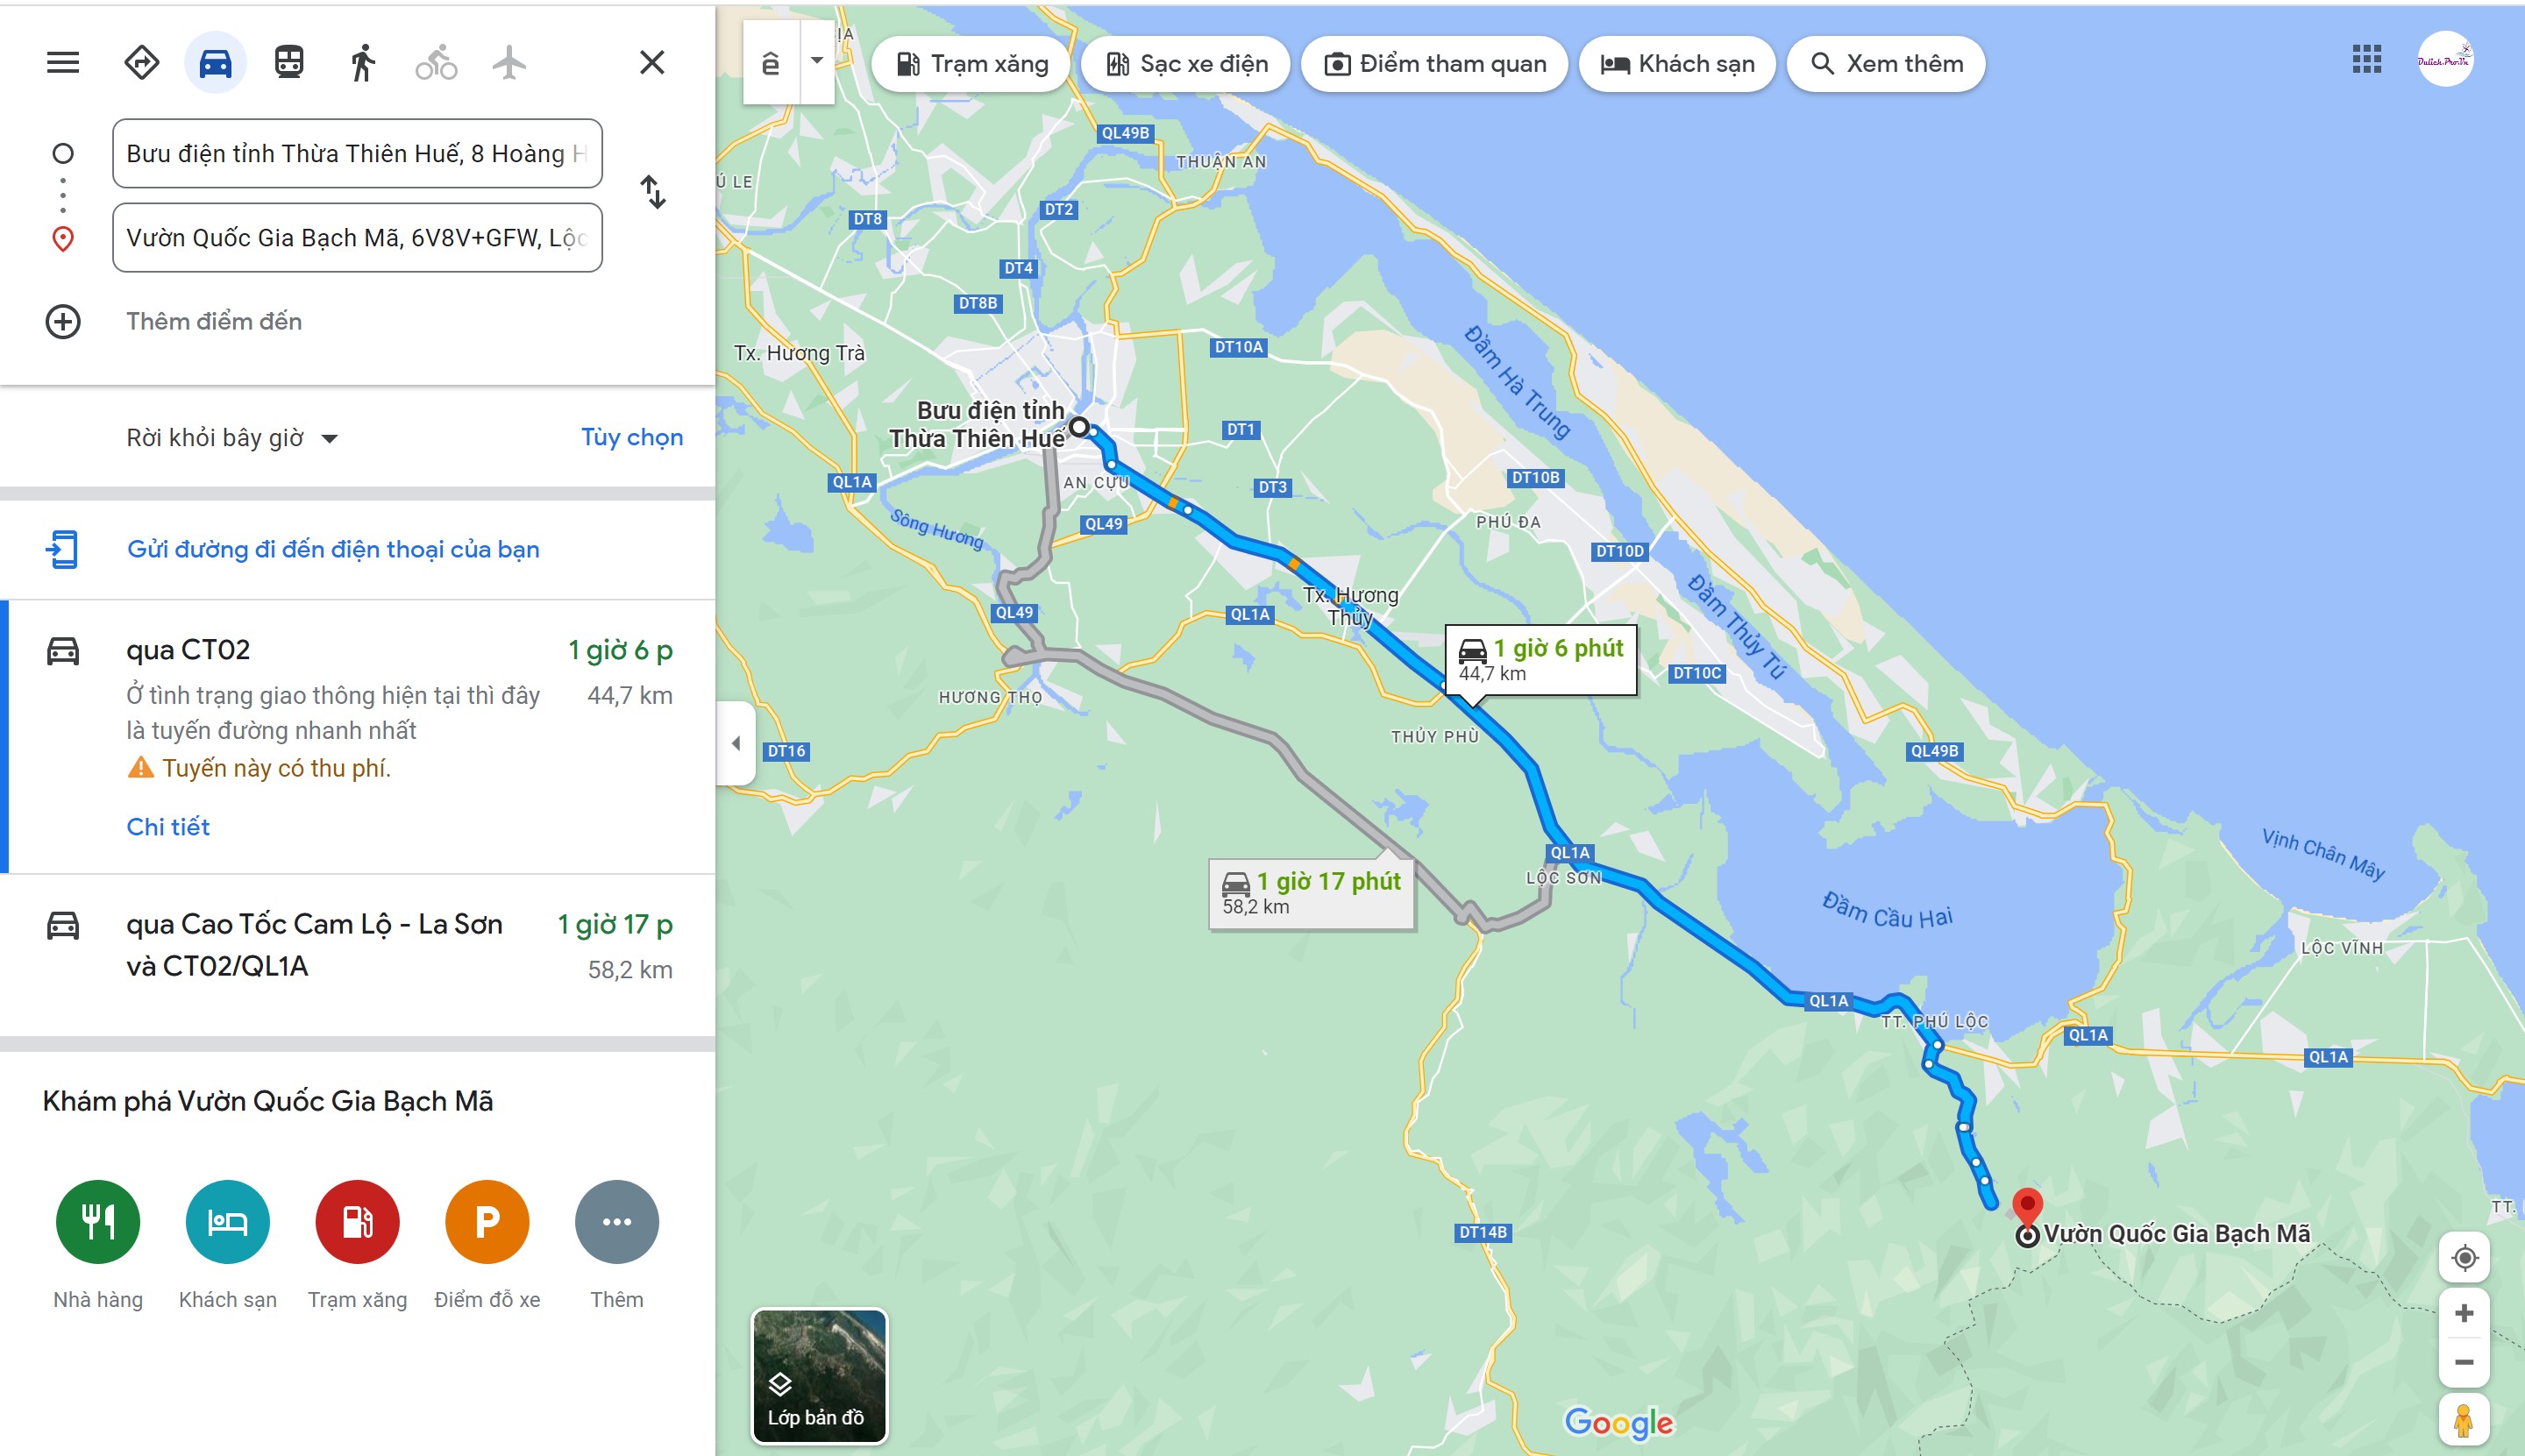Open the dropdown arrow beside the toll icon

click(x=817, y=61)
